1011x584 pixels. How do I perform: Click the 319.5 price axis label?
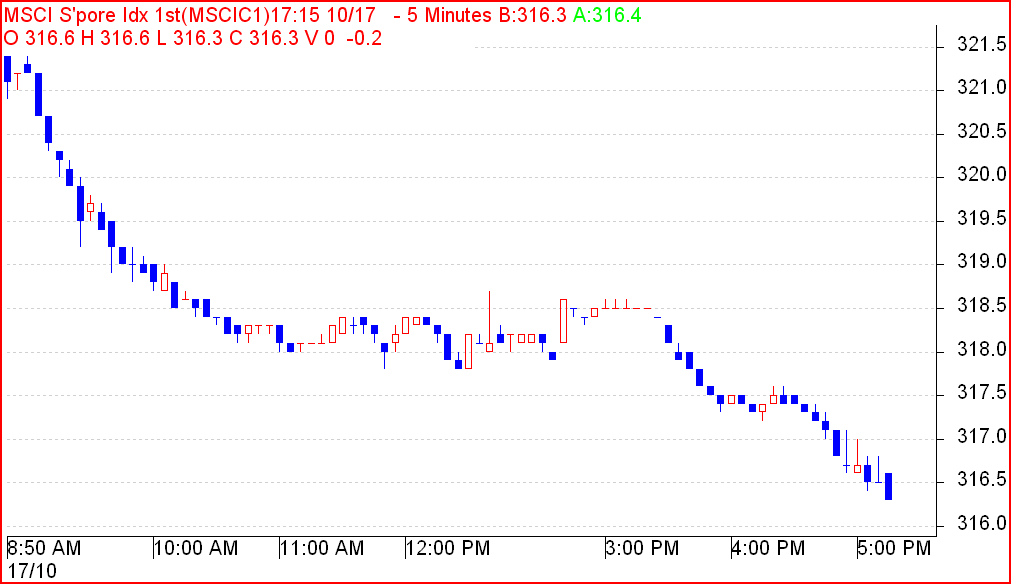[981, 219]
